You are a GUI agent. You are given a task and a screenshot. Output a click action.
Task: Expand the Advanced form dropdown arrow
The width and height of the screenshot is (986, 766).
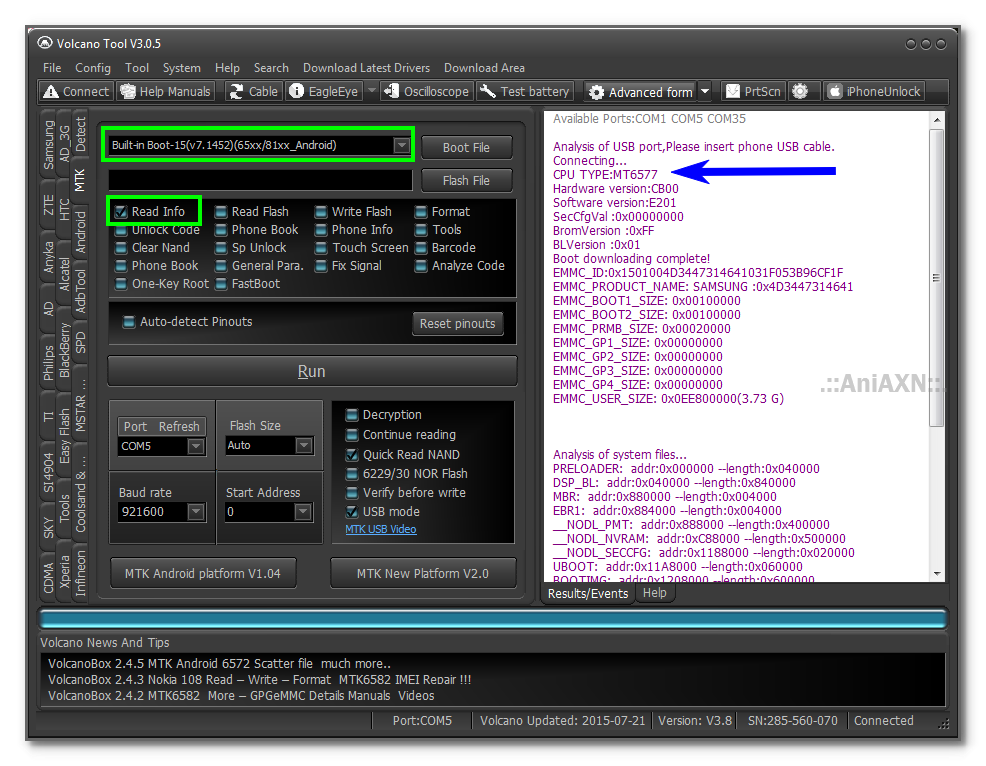click(x=705, y=92)
